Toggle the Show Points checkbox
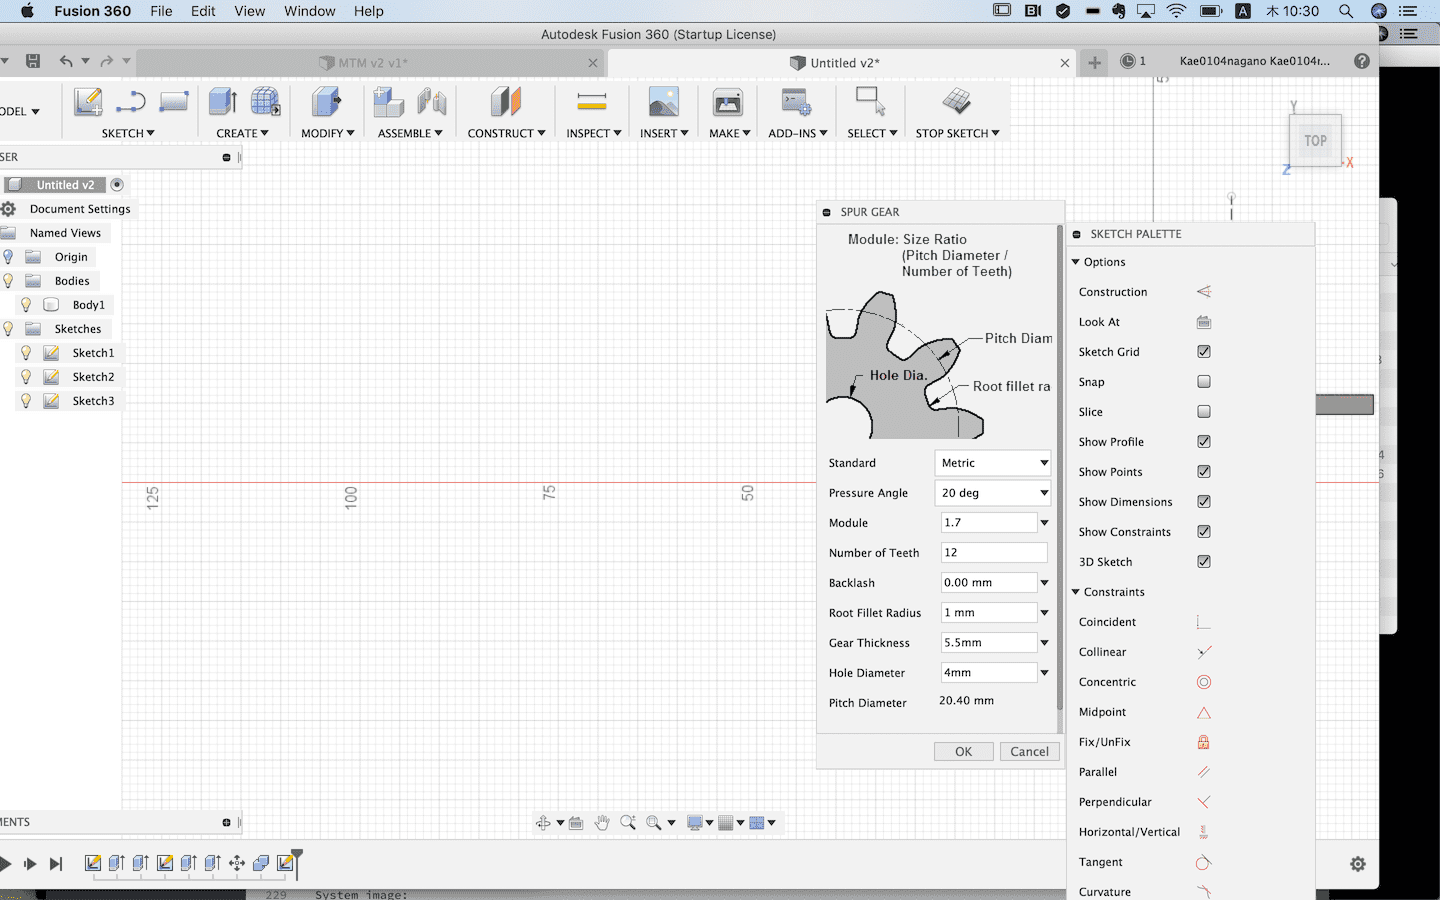The height and width of the screenshot is (900, 1440). point(1204,472)
